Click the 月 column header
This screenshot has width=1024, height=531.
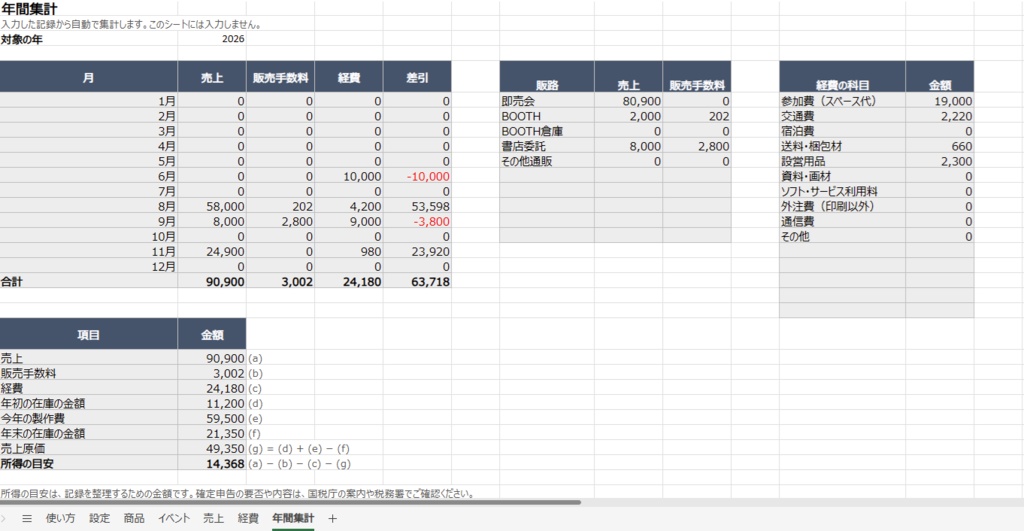89,77
